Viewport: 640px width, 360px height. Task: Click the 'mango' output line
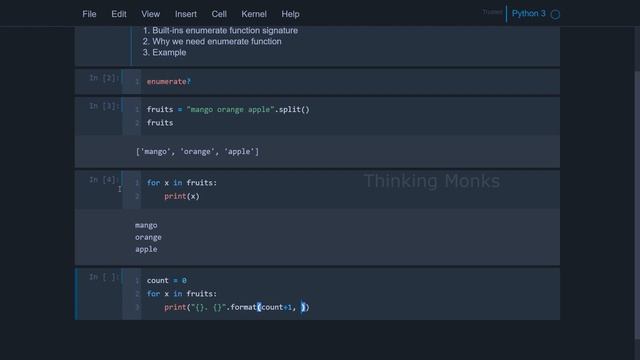146,225
